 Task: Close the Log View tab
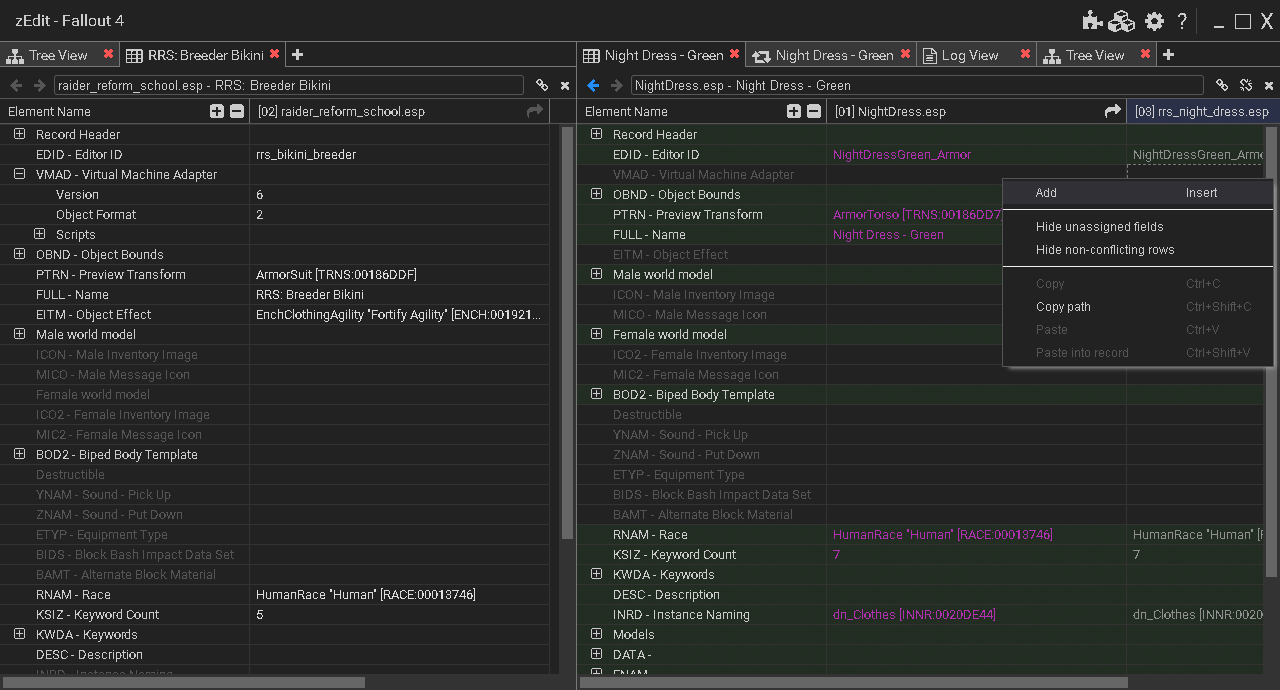click(1025, 55)
